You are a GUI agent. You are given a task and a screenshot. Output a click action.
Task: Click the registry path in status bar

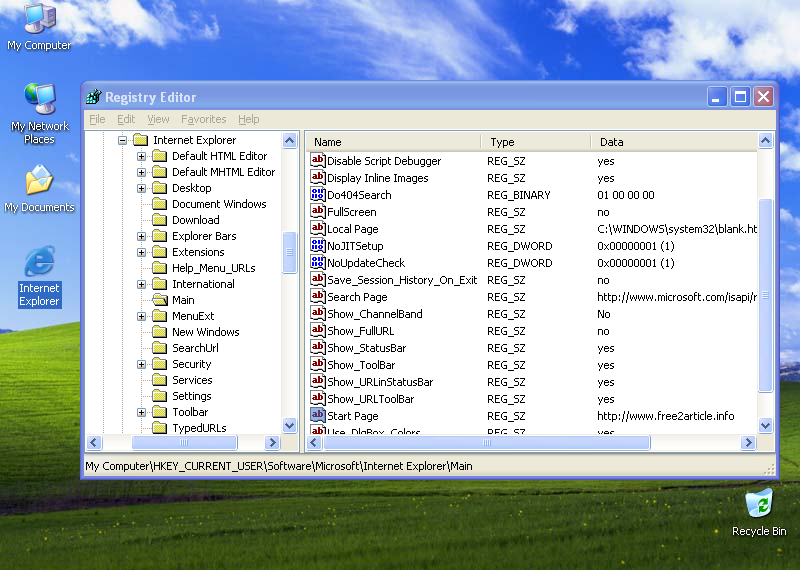pos(279,466)
